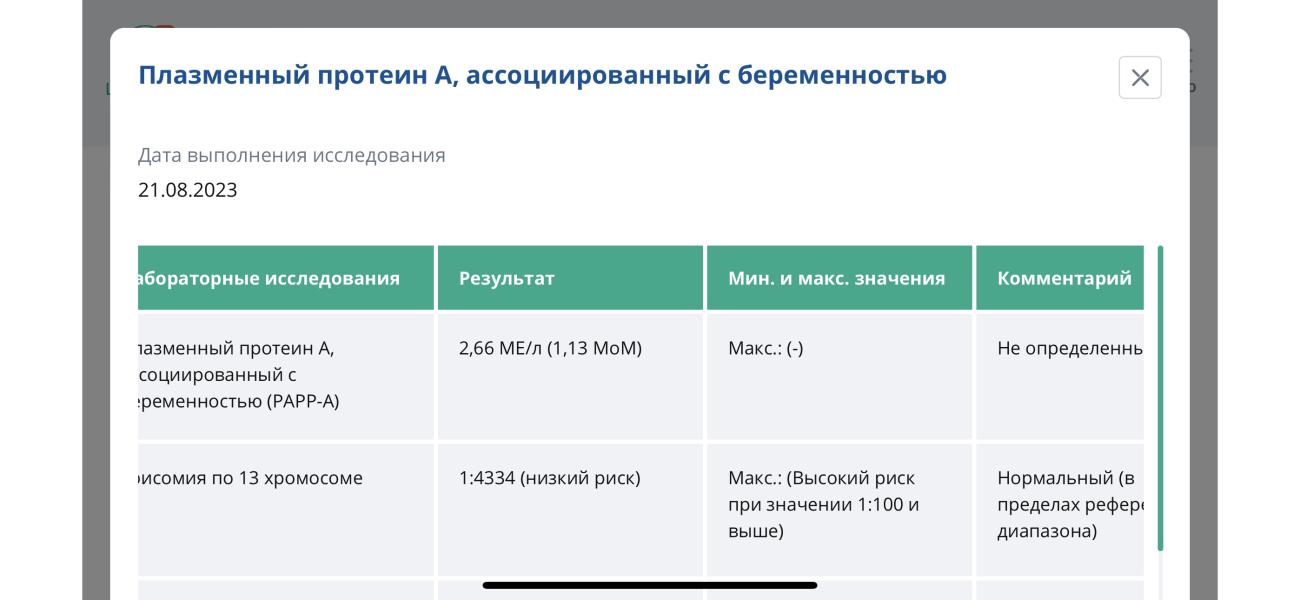
Task: Click the high risk 1:100 threshold cell
Action: [839, 510]
